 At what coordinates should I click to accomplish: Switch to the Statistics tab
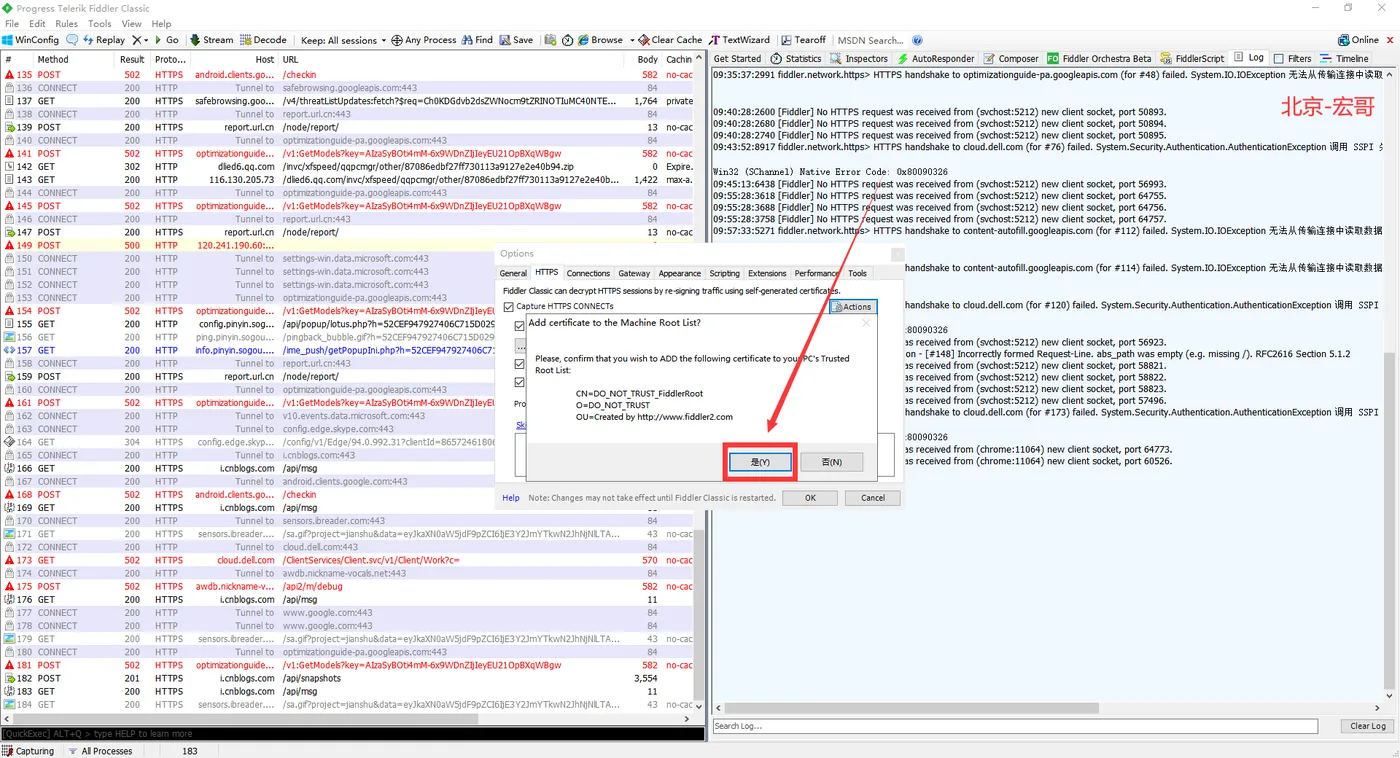(x=796, y=59)
